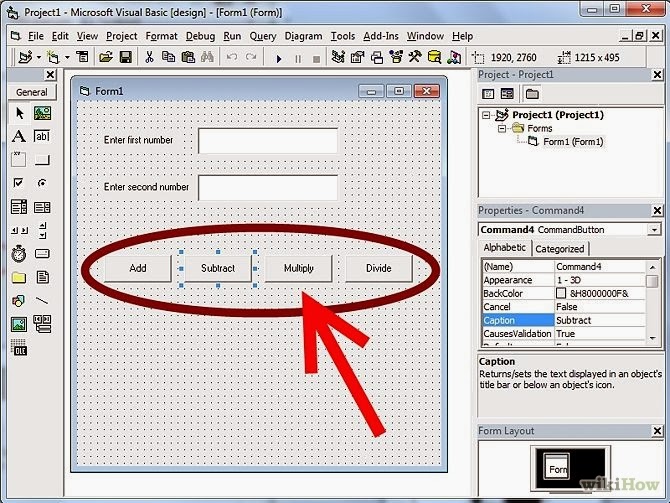Select the TextBox tool (ab| icon)

tap(42, 136)
